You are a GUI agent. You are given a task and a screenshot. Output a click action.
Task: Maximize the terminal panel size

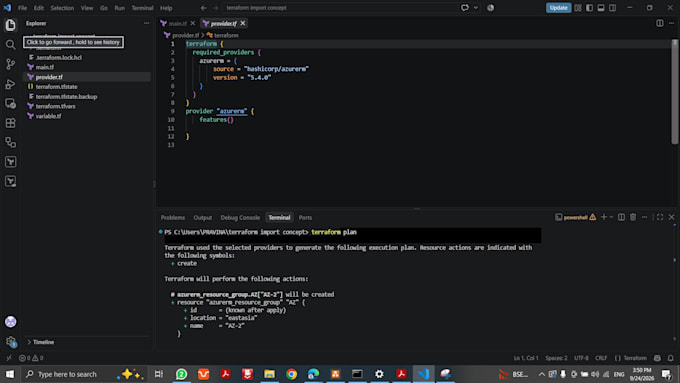(660, 217)
